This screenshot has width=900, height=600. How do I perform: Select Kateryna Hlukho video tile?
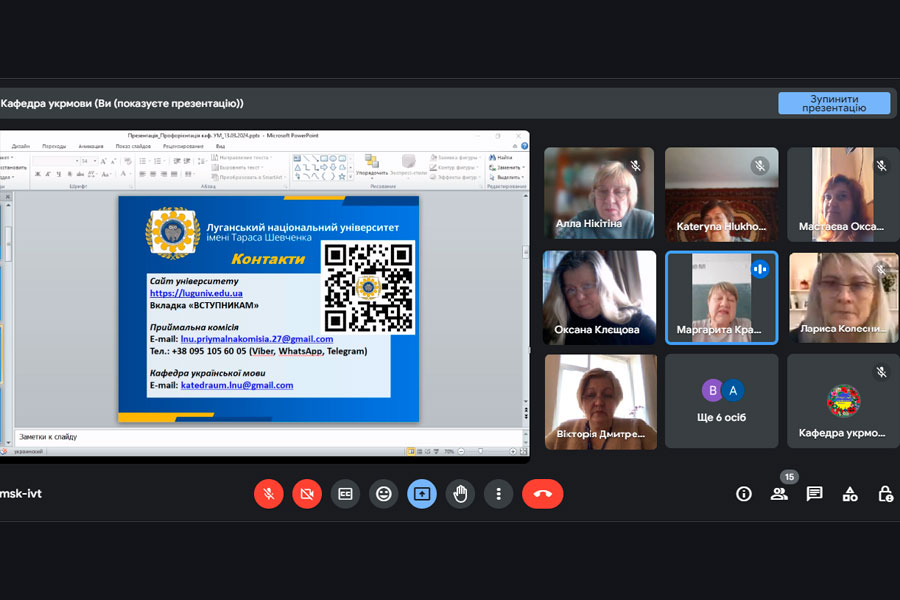coord(721,194)
